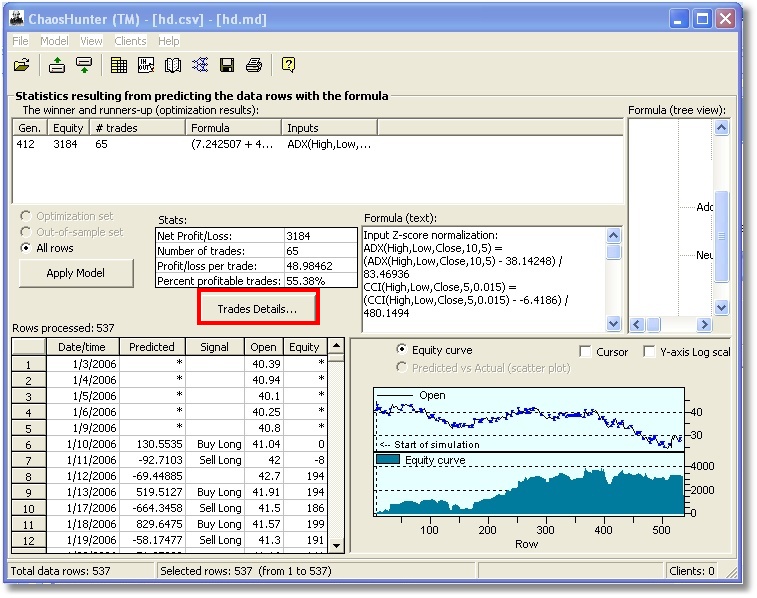Screen dimensions: 757x598
Task: Open the Clients menu
Action: pyautogui.click(x=130, y=41)
